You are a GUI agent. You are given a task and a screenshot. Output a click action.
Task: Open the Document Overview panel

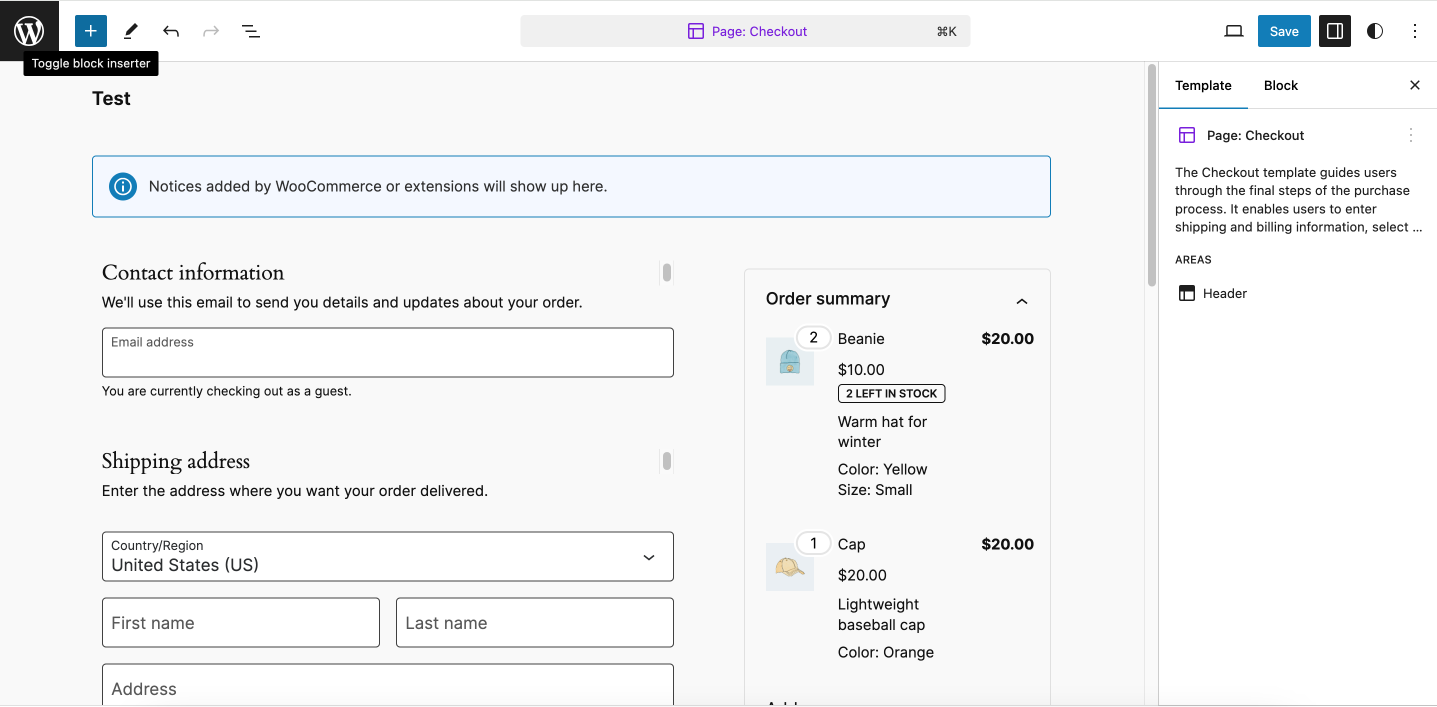(251, 31)
